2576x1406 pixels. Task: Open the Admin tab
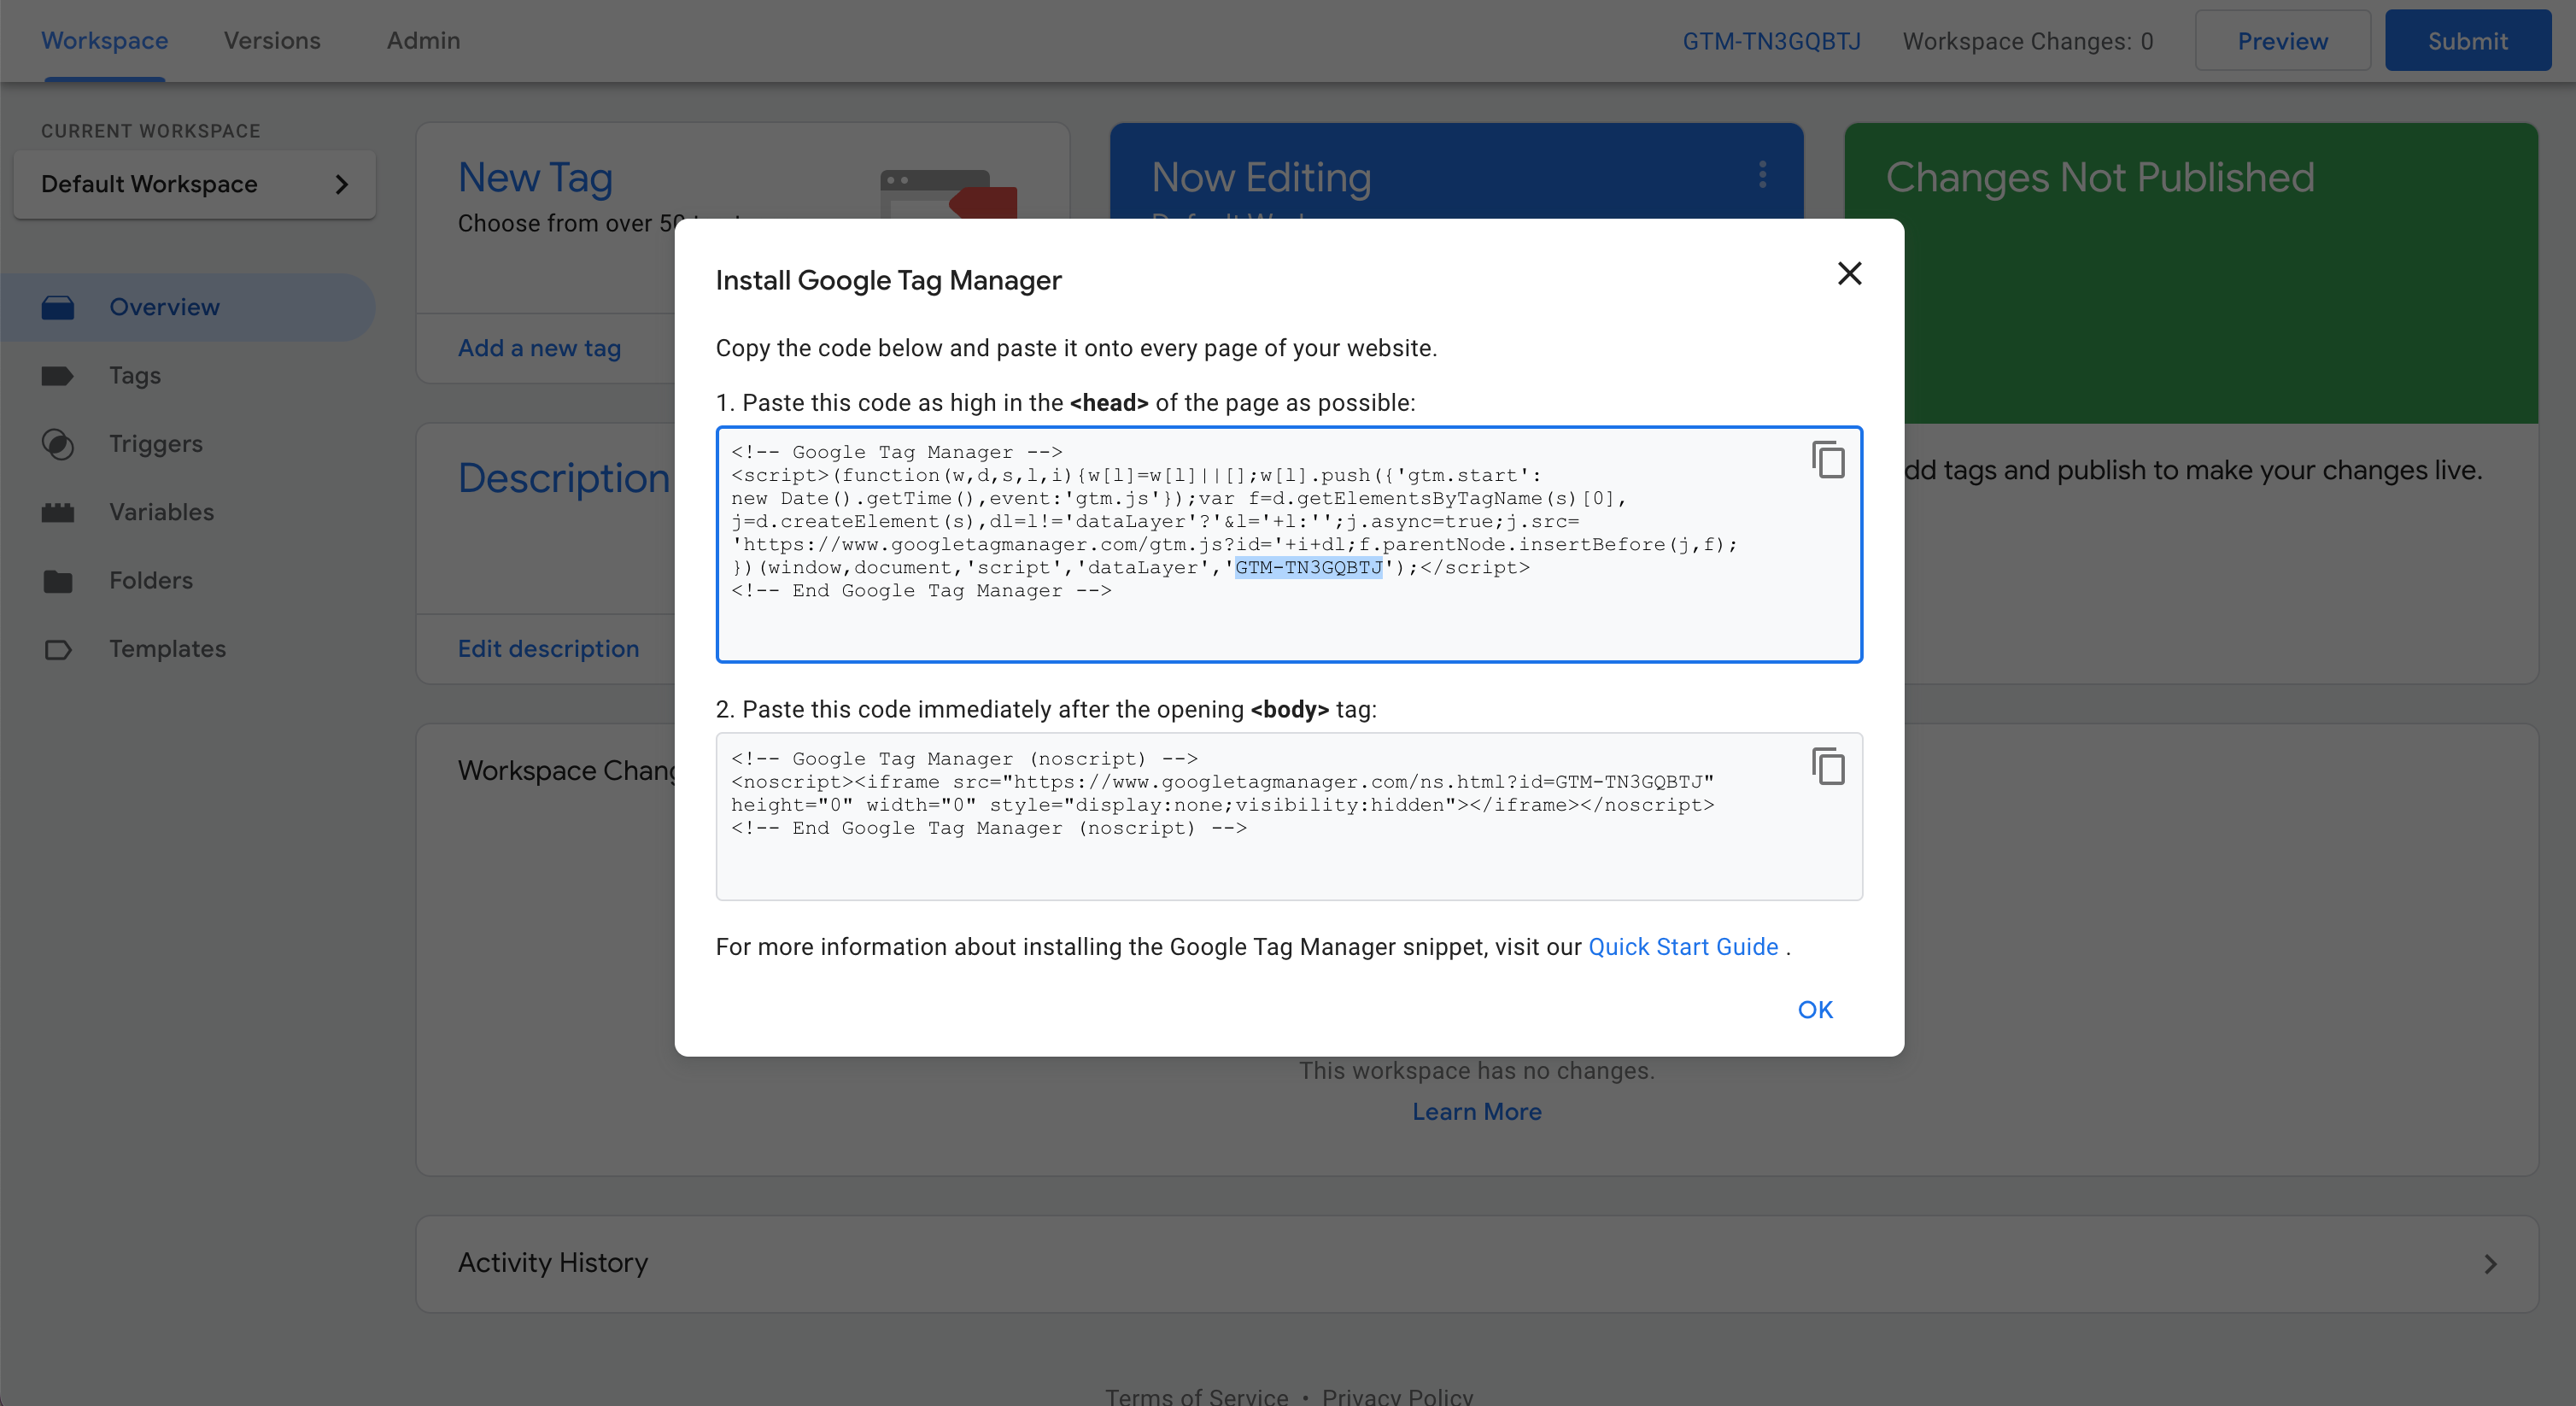pyautogui.click(x=424, y=40)
